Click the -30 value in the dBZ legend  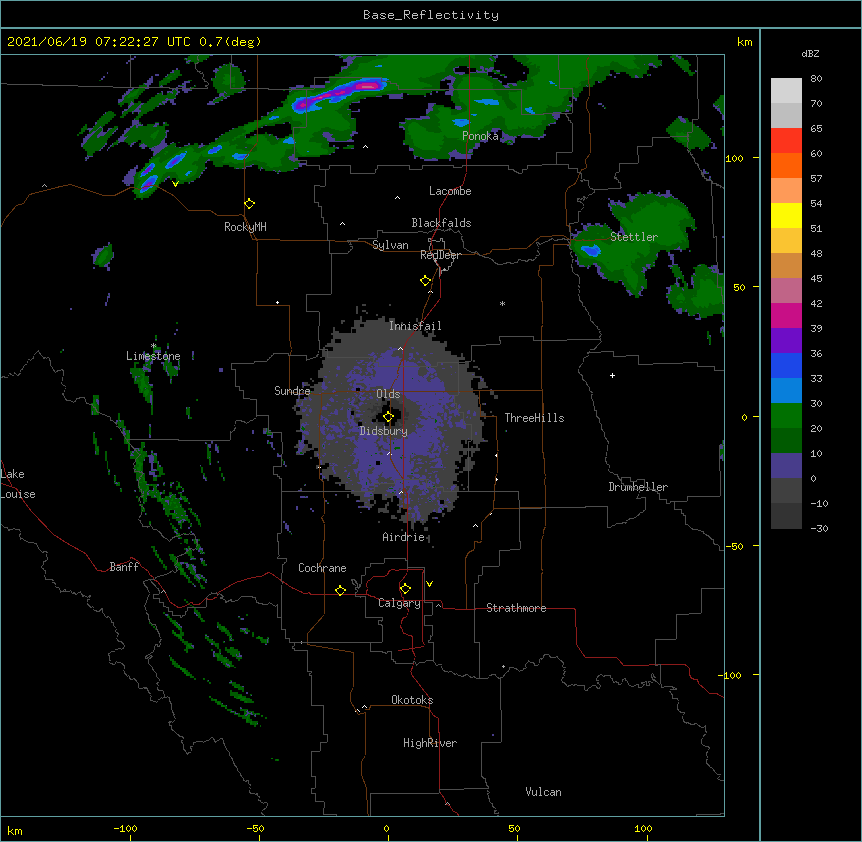point(819,529)
